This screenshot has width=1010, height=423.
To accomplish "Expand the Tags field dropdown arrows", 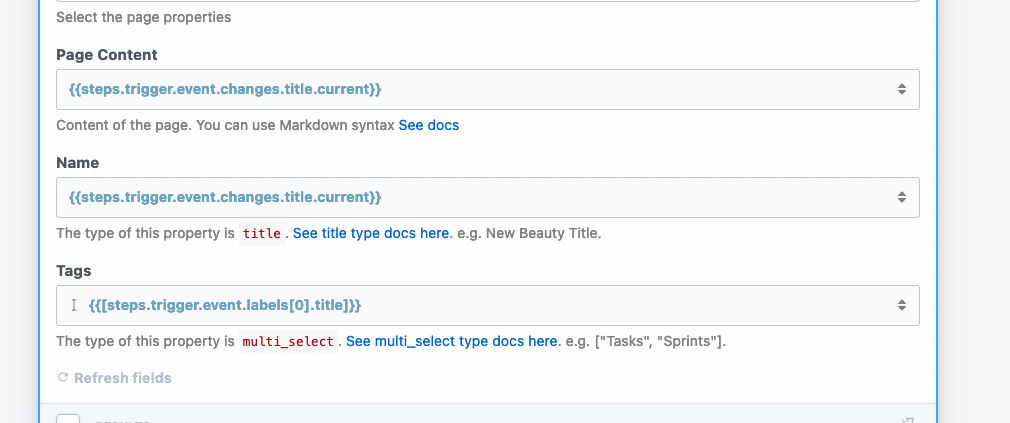I will [901, 305].
